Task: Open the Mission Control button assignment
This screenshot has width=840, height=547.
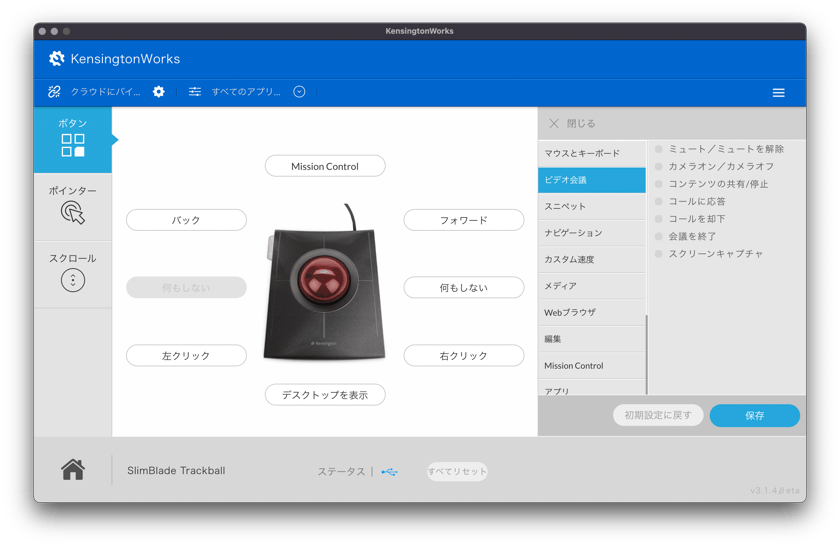Action: (325, 166)
